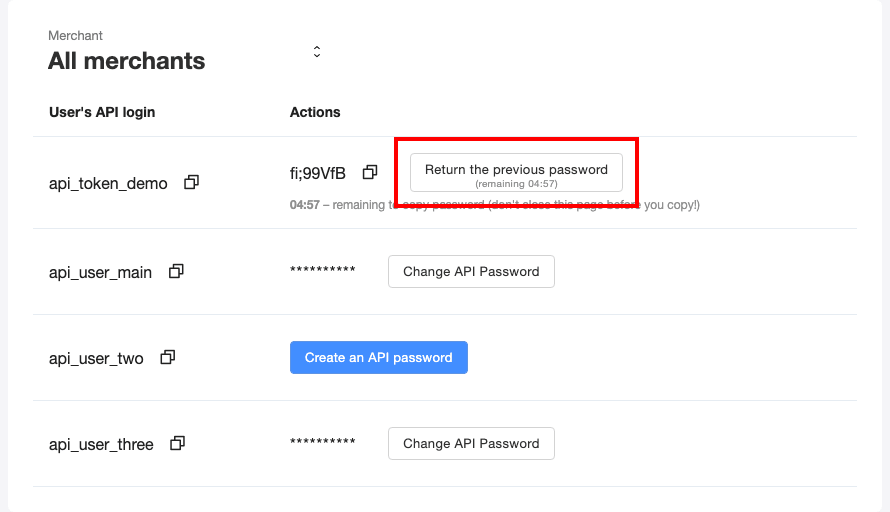Copy the api_user_three login name

point(178,443)
